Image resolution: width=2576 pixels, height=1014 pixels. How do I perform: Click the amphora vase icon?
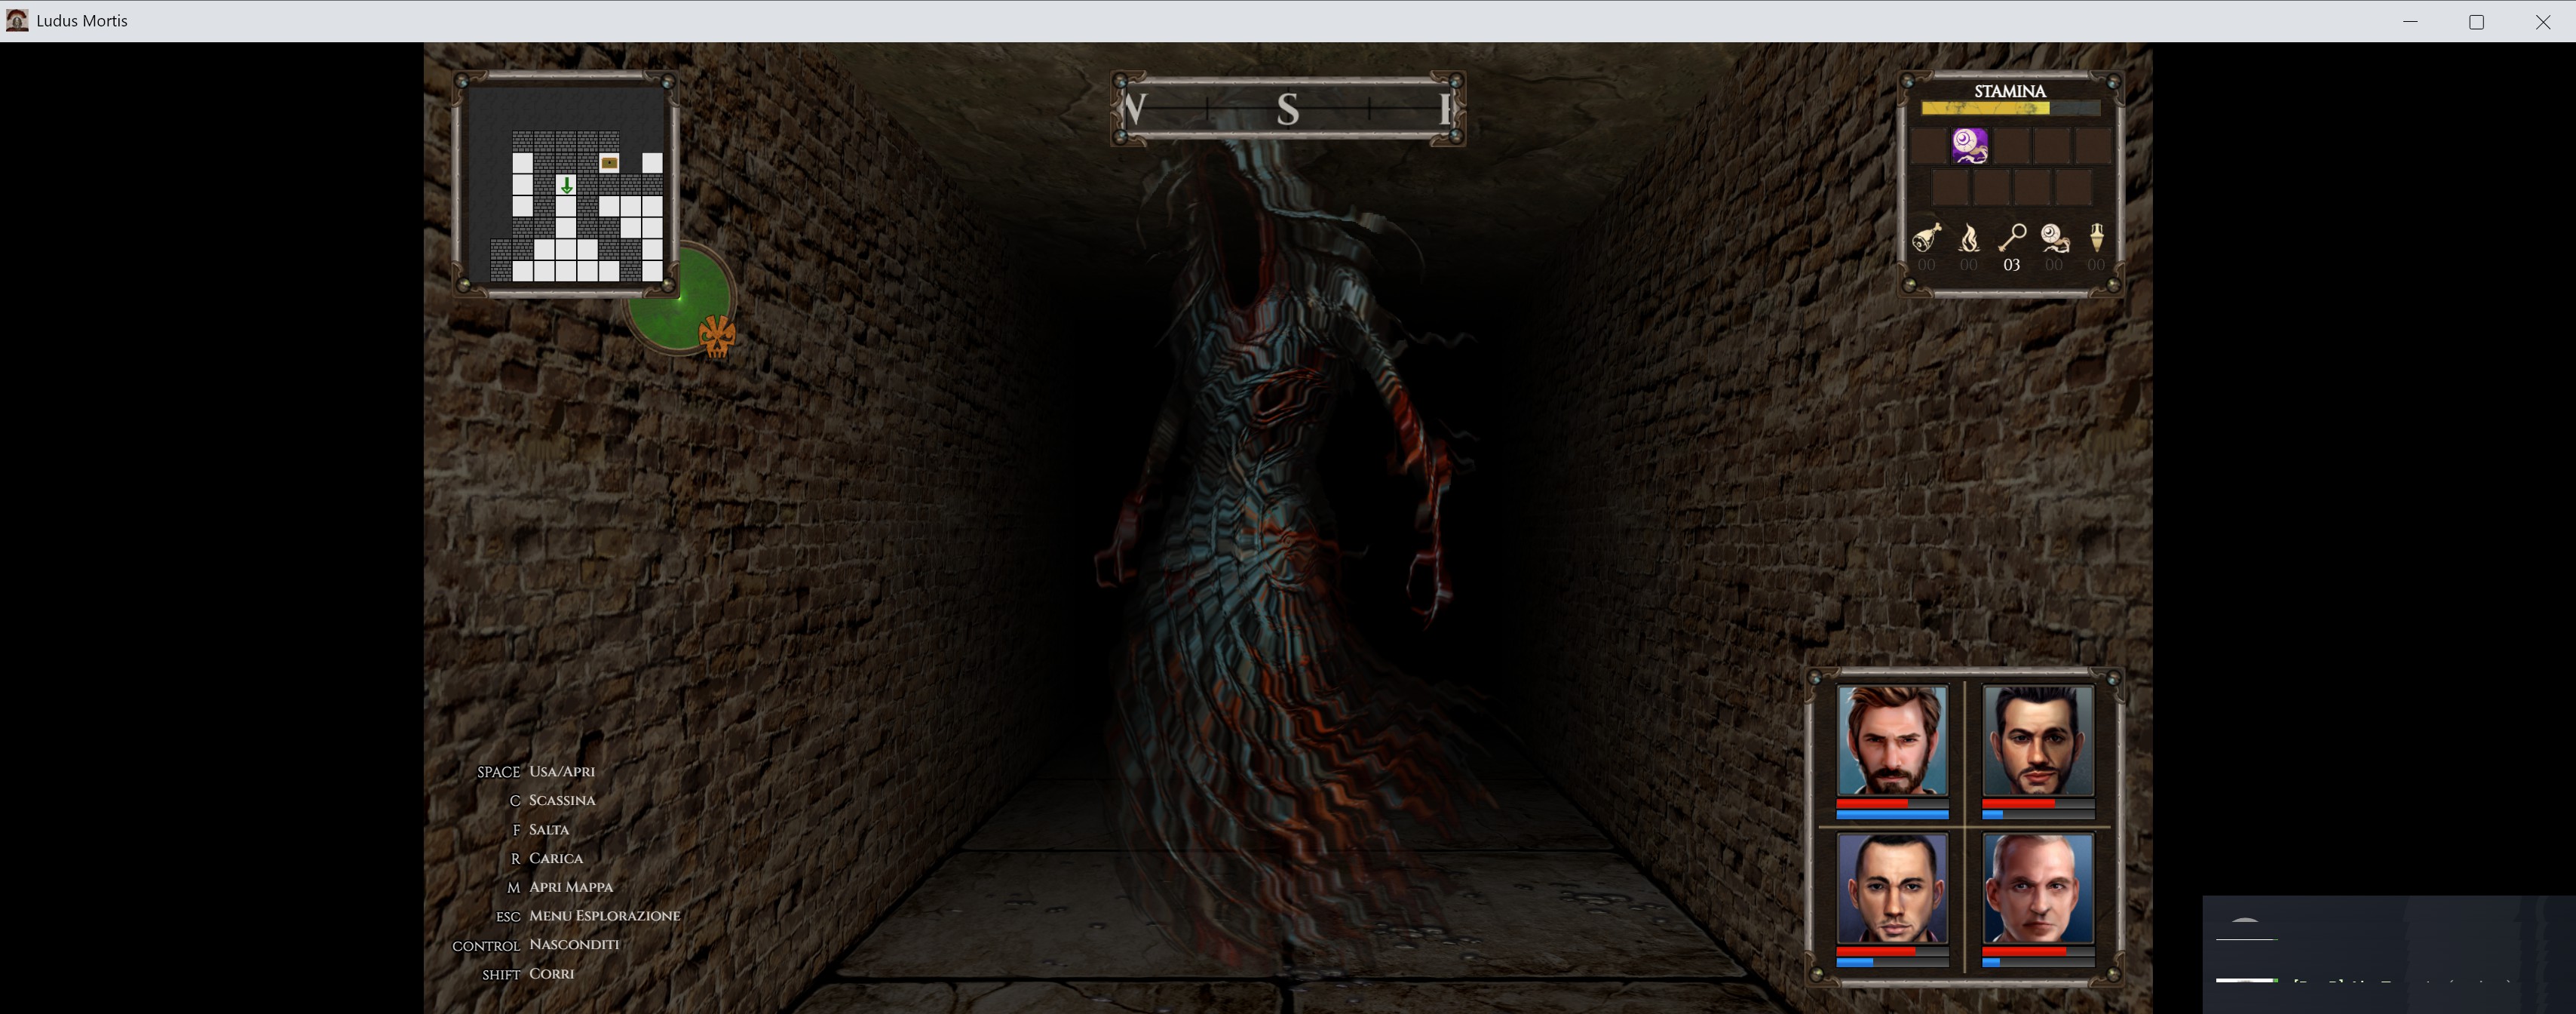point(2096,238)
